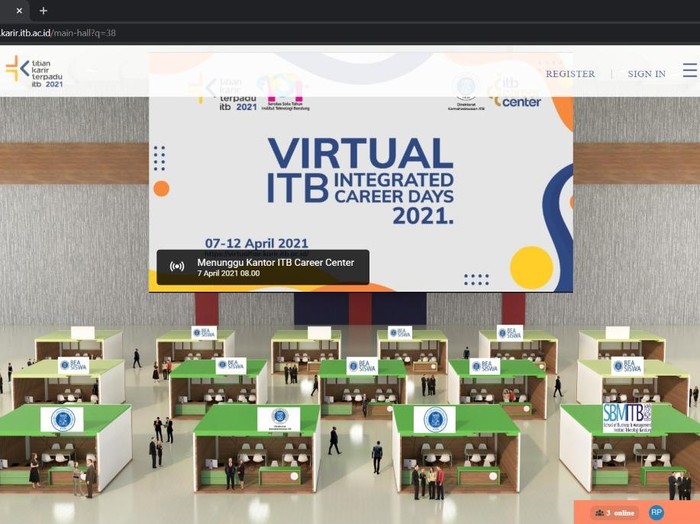700x524 pixels.
Task: Click the online visitors count indicator
Action: coord(614,513)
